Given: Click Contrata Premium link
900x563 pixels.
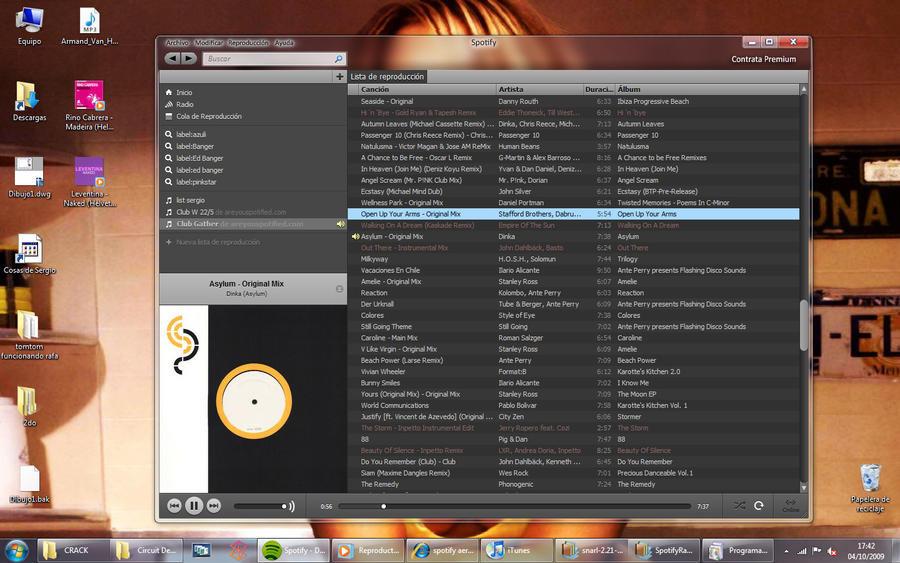Looking at the screenshot, I should pos(763,59).
